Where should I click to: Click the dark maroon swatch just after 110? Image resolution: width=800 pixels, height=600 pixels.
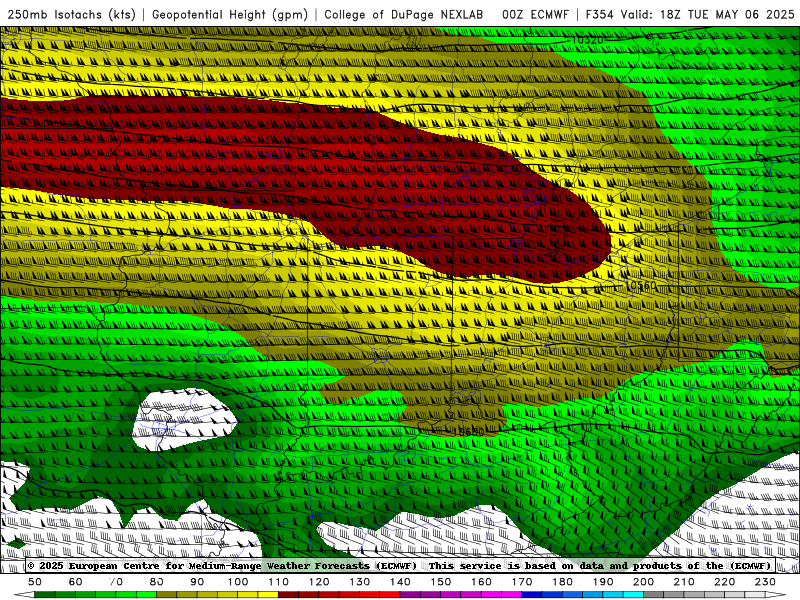point(289,595)
